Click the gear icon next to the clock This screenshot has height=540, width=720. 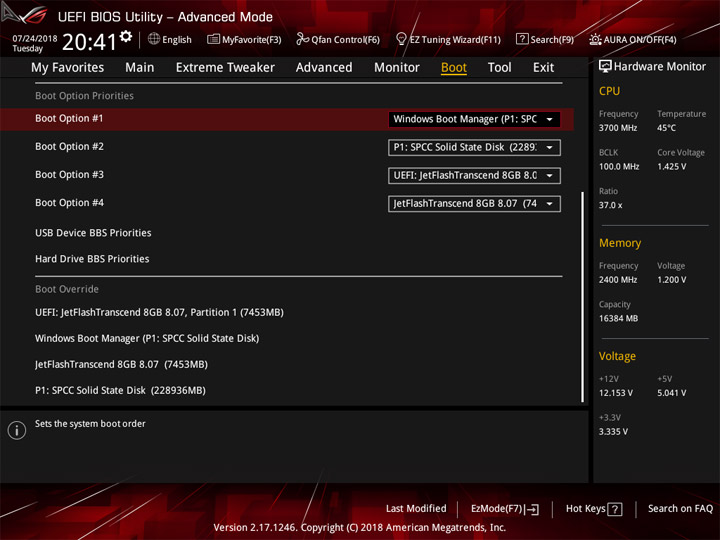tap(126, 36)
